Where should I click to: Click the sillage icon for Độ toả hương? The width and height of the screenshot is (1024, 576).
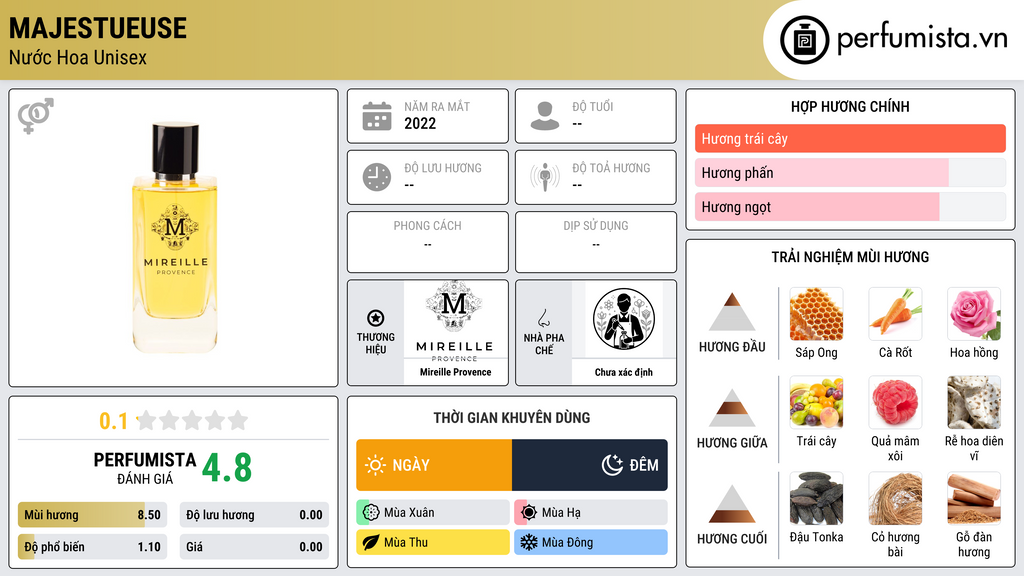545,178
